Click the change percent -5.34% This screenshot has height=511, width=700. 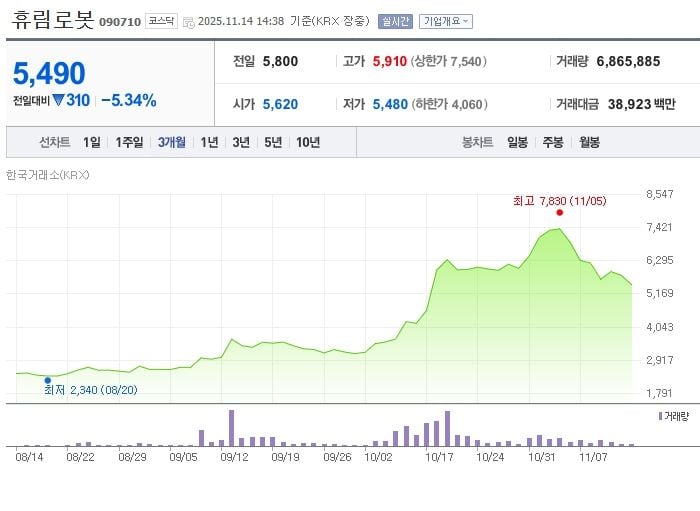[129, 100]
